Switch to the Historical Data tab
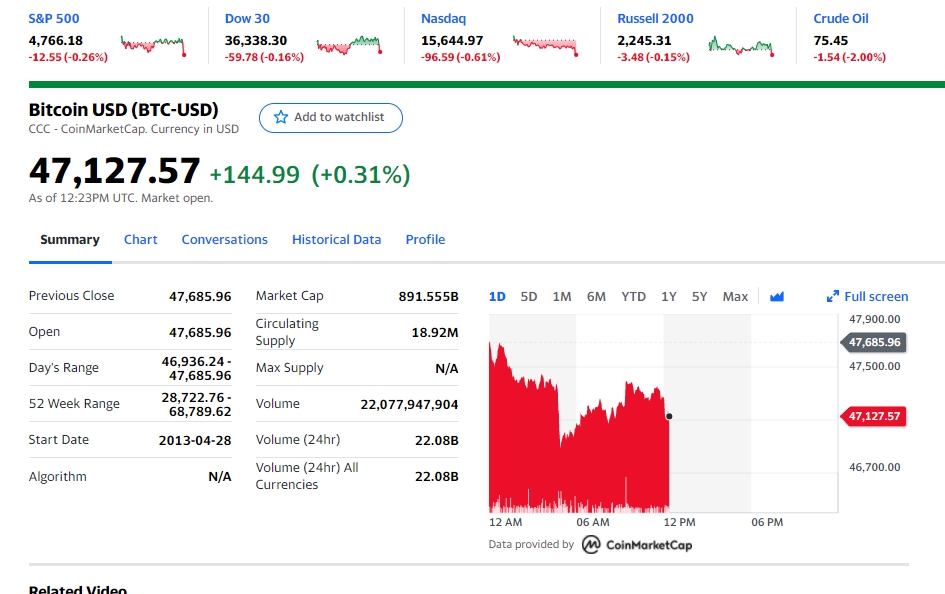This screenshot has width=945, height=594. click(x=336, y=240)
